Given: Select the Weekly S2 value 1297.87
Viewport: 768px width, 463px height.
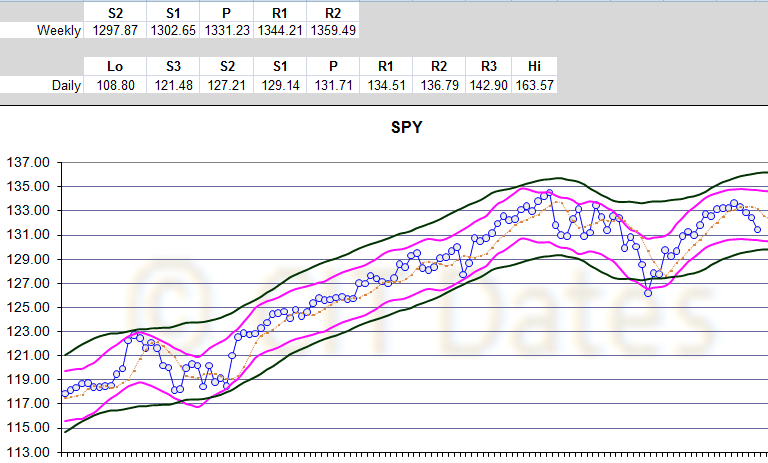Looking at the screenshot, I should pos(115,30).
